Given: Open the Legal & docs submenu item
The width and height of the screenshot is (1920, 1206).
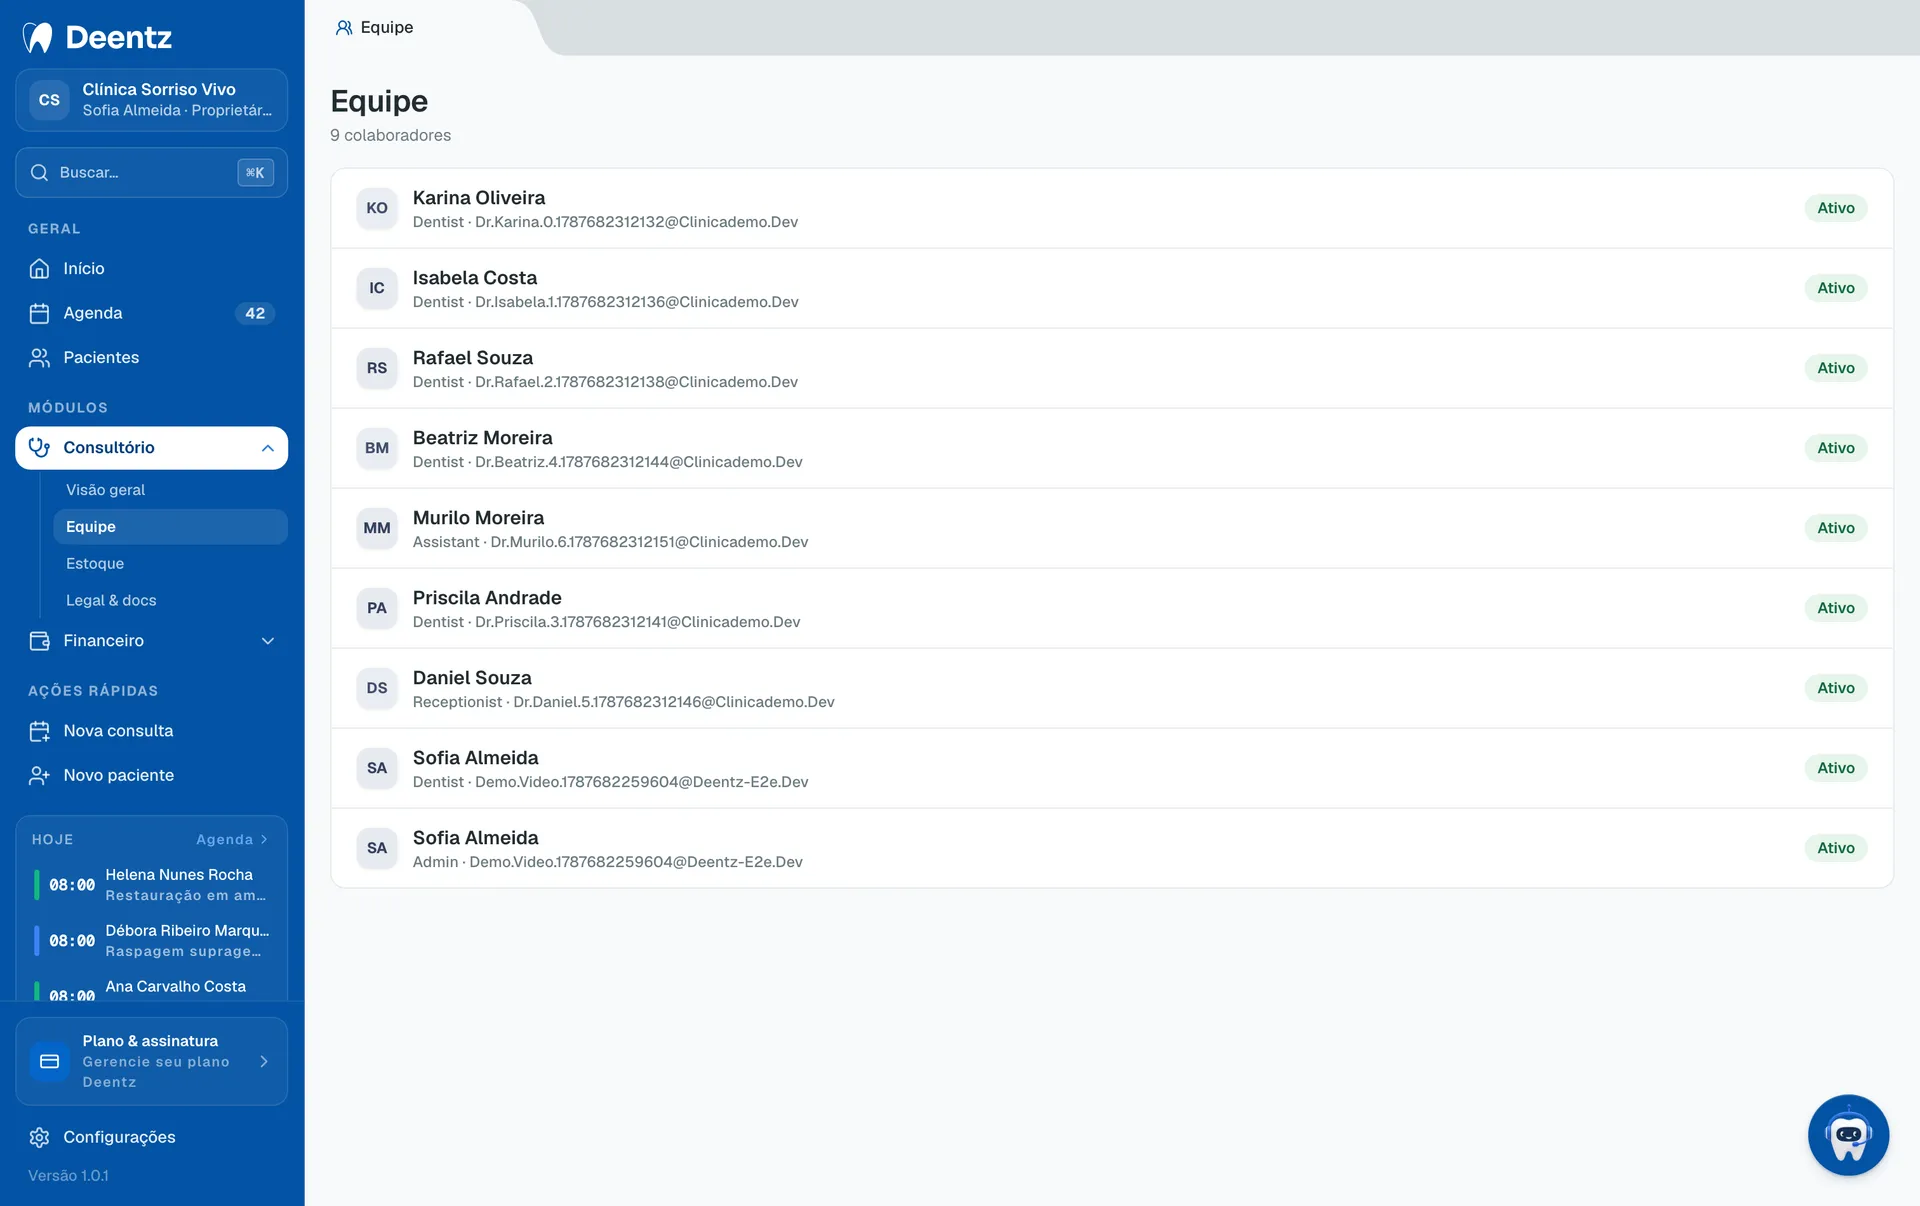Looking at the screenshot, I should tap(111, 601).
